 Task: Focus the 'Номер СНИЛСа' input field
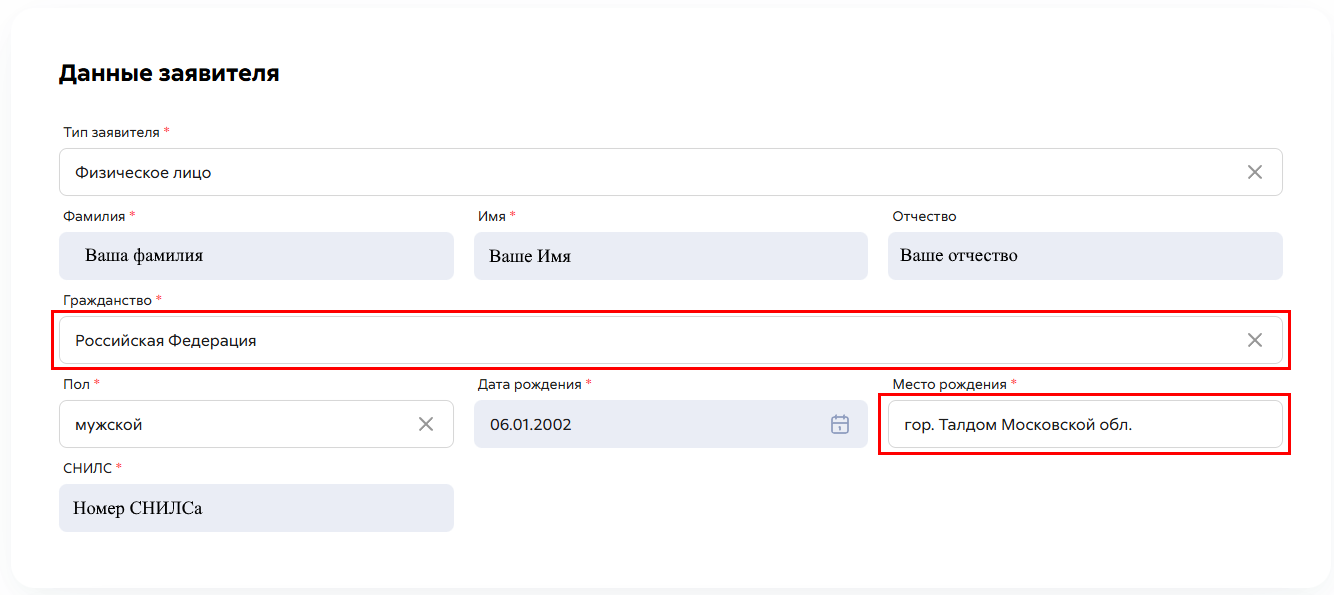pos(256,508)
